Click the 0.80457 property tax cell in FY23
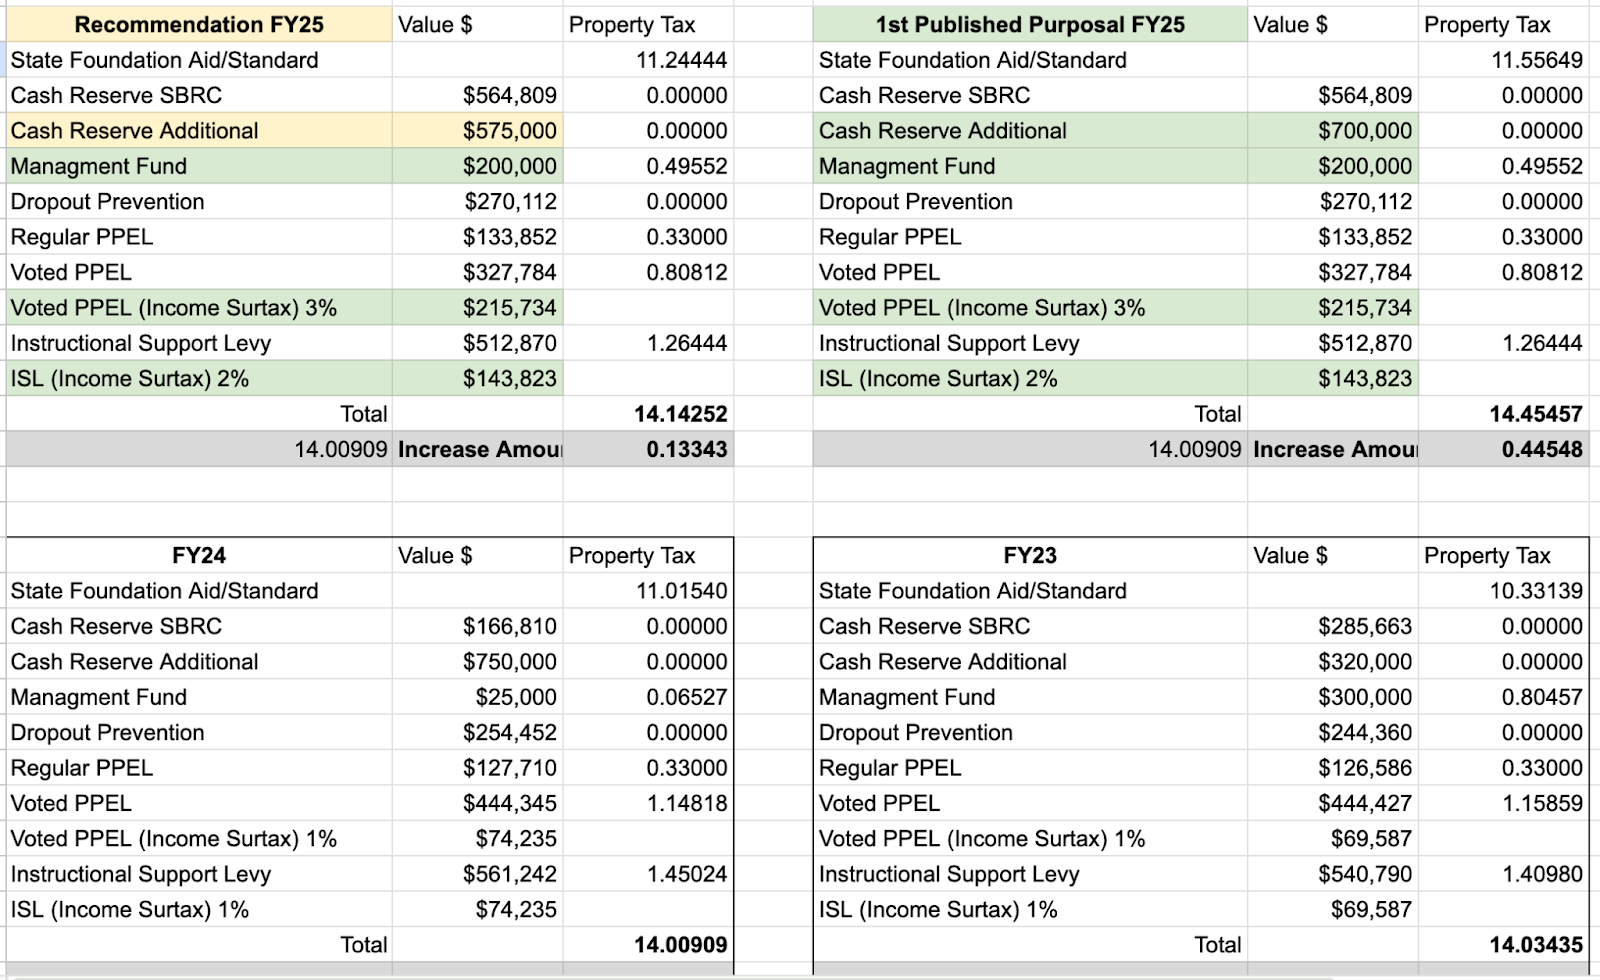The width and height of the screenshot is (1600, 980). click(x=1503, y=697)
